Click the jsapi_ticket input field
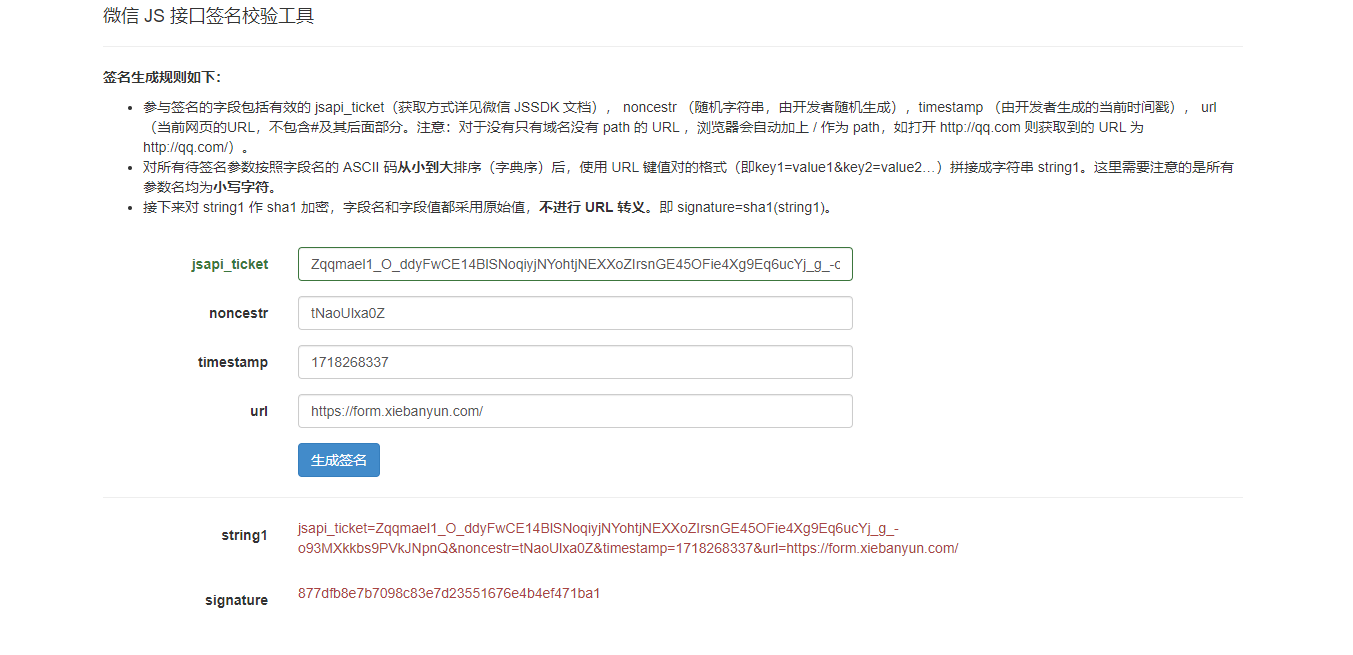This screenshot has height=655, width=1353. tap(575, 264)
